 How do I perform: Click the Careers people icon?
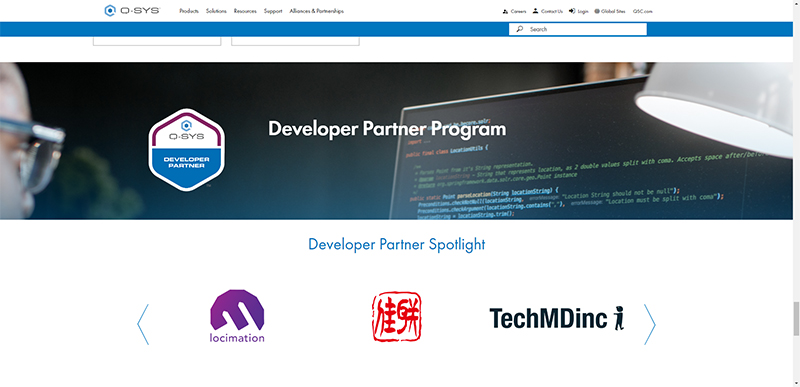pyautogui.click(x=505, y=11)
